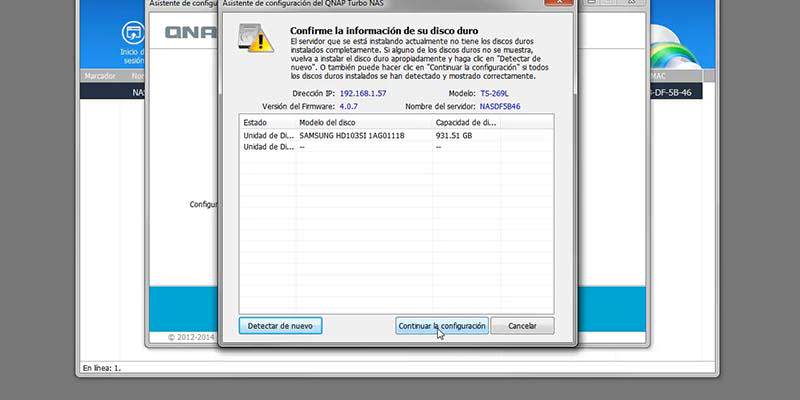Viewport: 800px width, 400px height.
Task: Sort by Modelo del disco column header
Action: point(364,122)
